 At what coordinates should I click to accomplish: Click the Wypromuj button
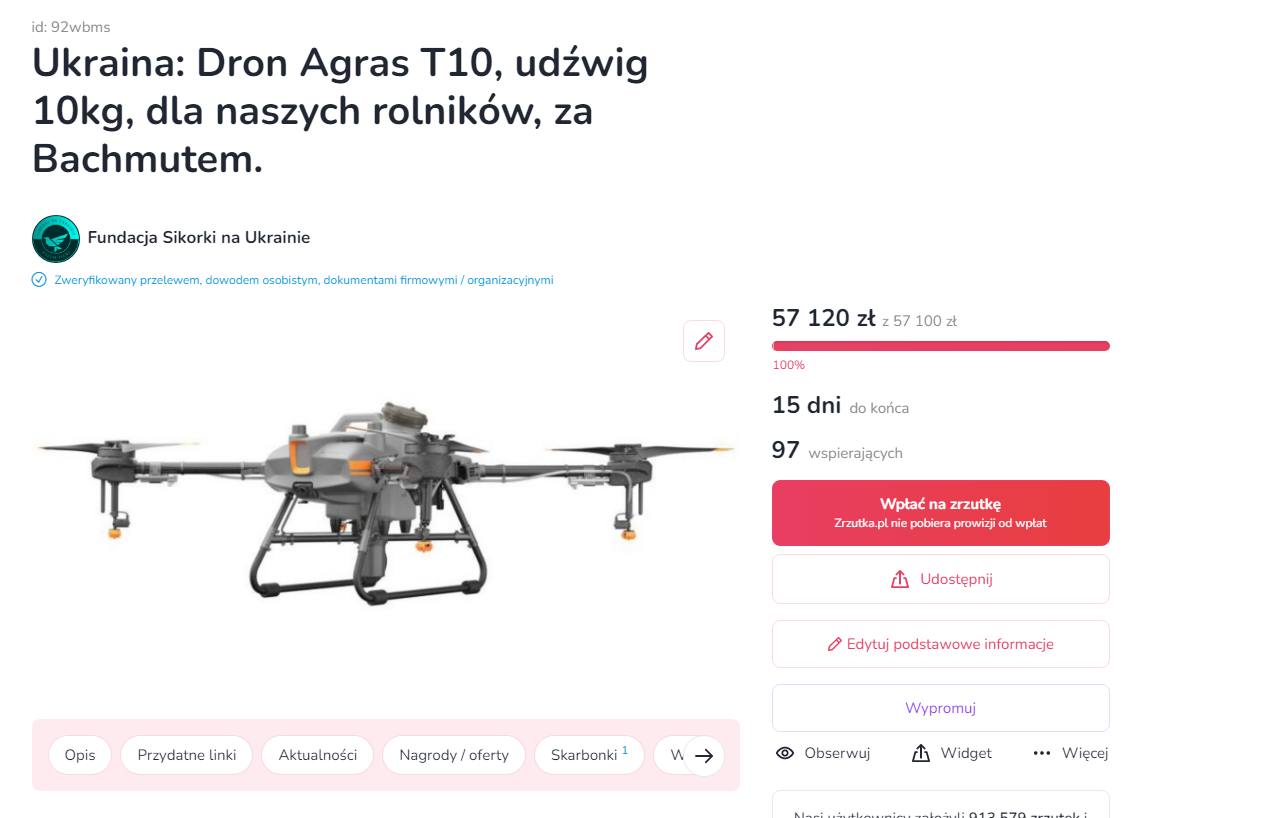tap(941, 708)
